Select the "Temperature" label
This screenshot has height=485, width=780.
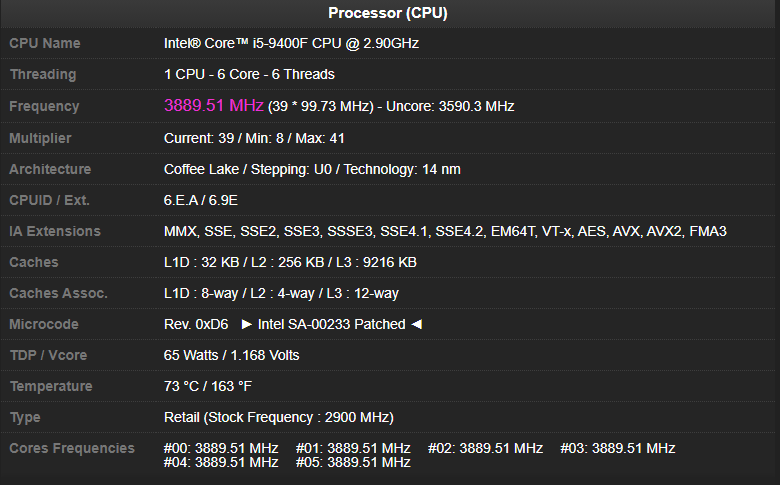coord(51,386)
